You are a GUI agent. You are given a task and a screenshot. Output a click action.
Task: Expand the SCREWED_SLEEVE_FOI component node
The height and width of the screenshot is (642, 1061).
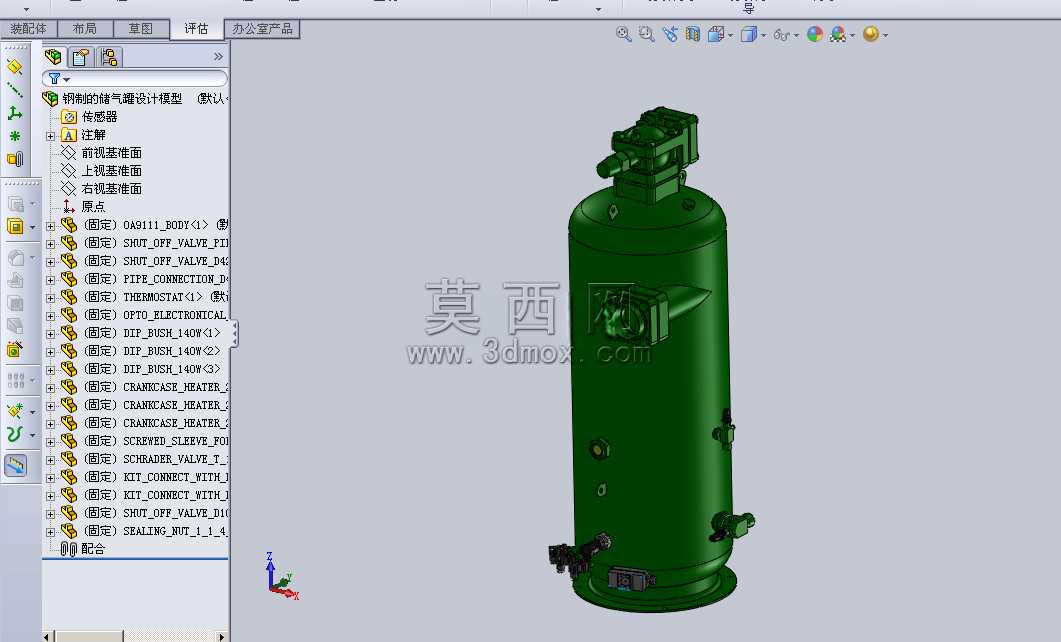click(x=50, y=442)
